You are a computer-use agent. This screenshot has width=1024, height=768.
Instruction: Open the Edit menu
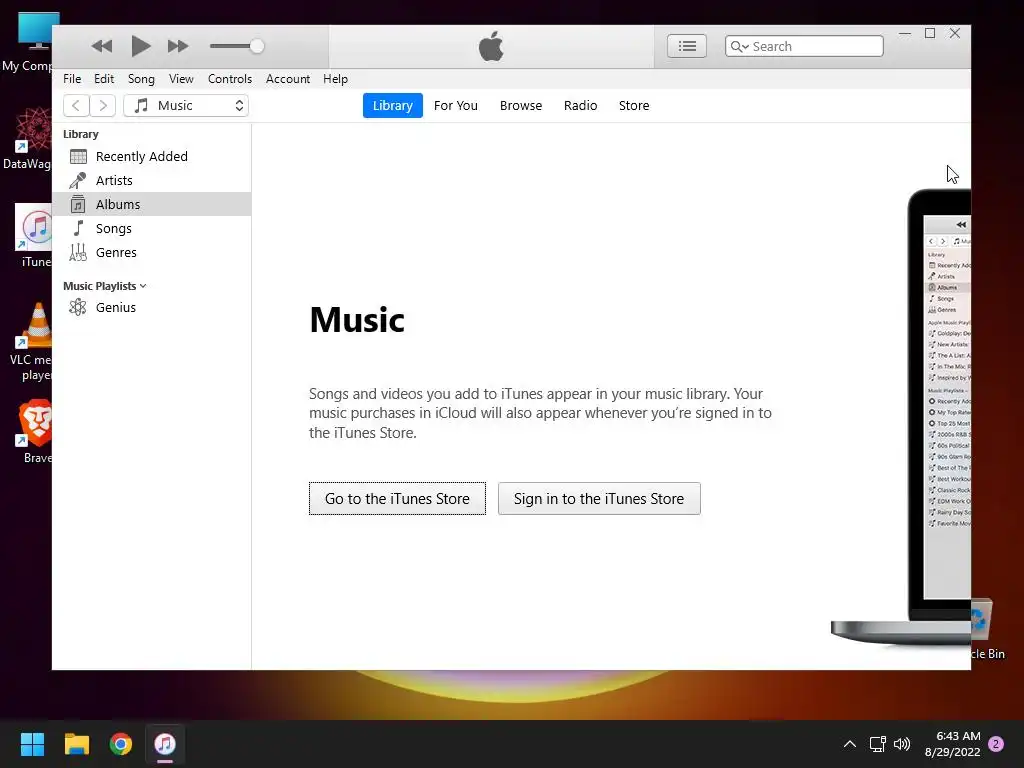(x=104, y=78)
